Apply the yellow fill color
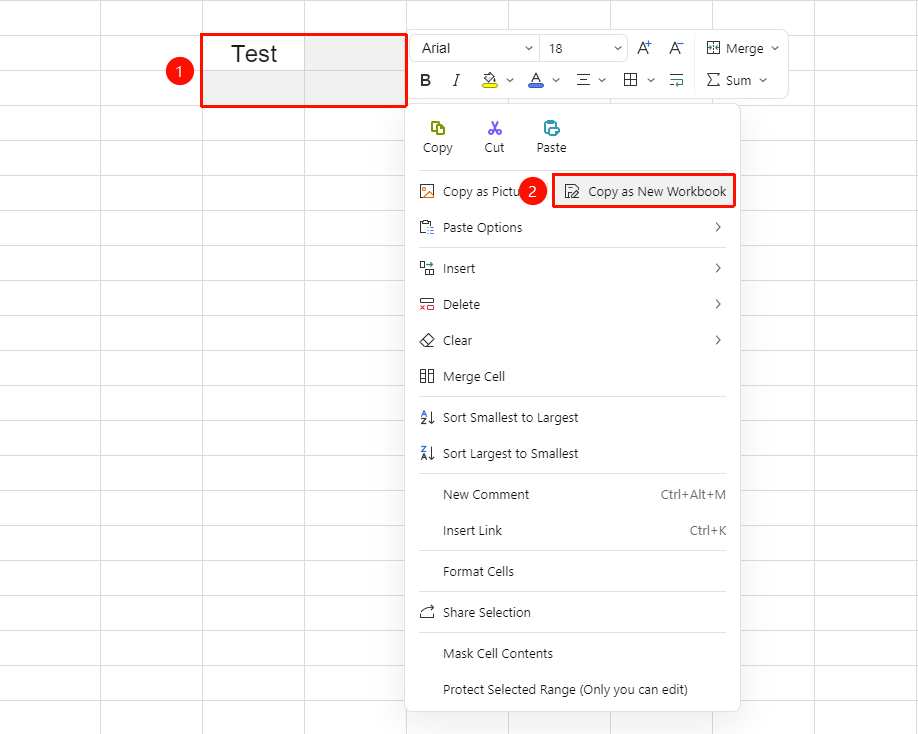 click(x=489, y=80)
